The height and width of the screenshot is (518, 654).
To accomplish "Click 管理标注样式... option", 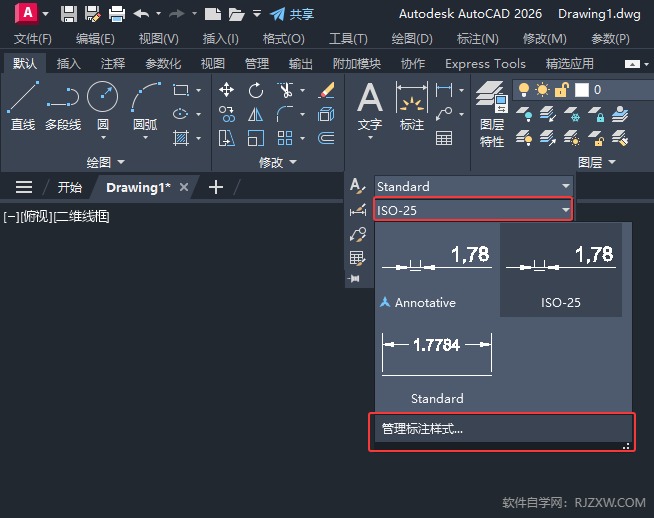I will click(x=503, y=429).
